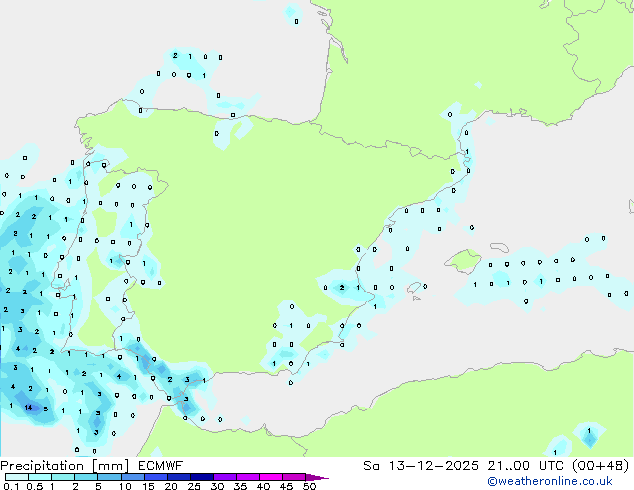
Task: Click the 'Sa 13-12-2025' date text
Action: tap(421, 466)
